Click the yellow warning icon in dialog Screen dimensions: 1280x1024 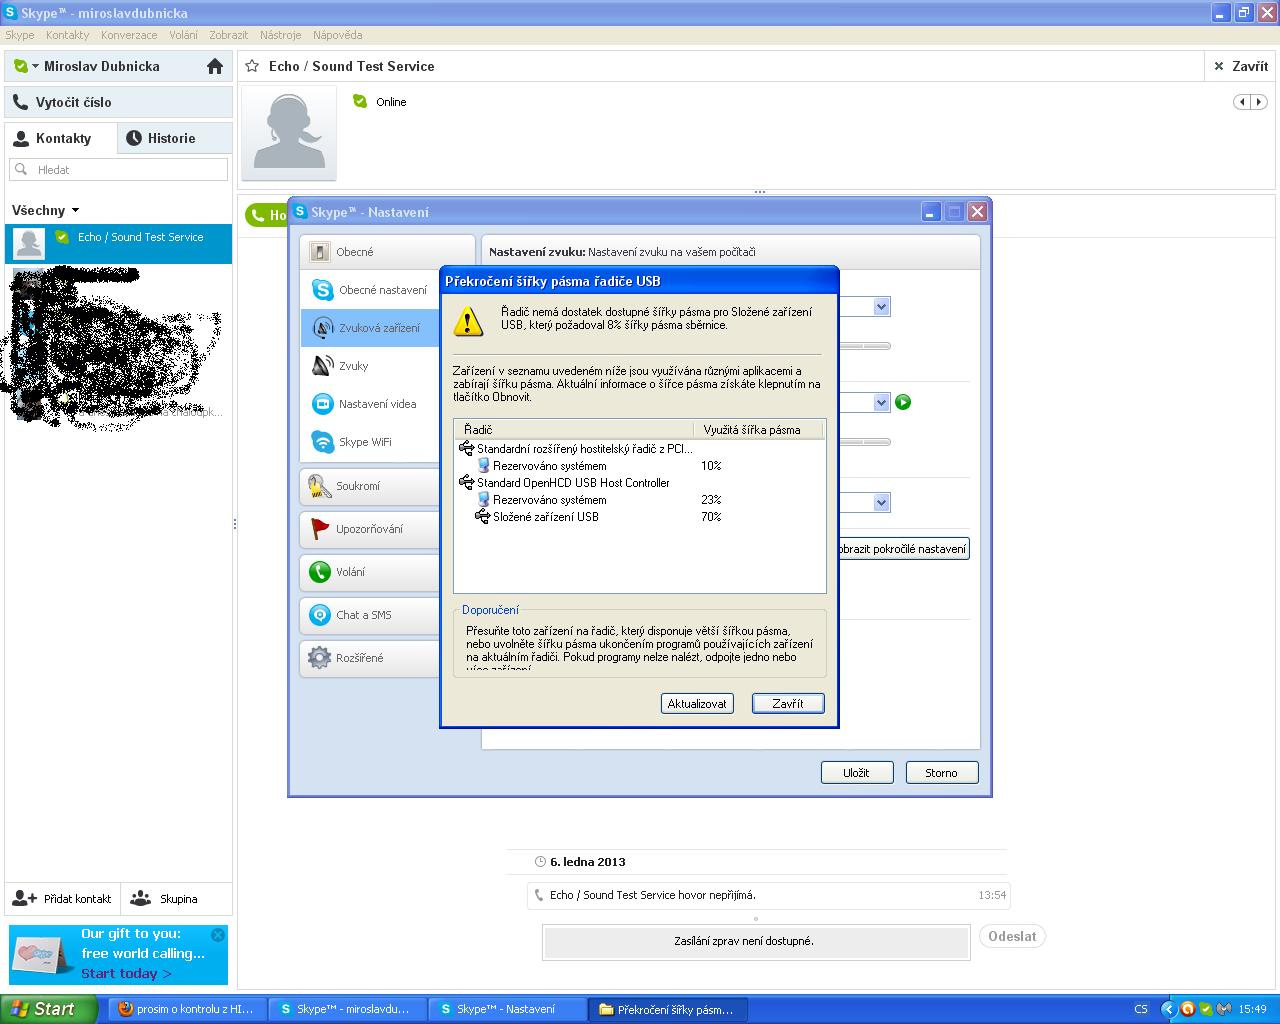point(469,321)
